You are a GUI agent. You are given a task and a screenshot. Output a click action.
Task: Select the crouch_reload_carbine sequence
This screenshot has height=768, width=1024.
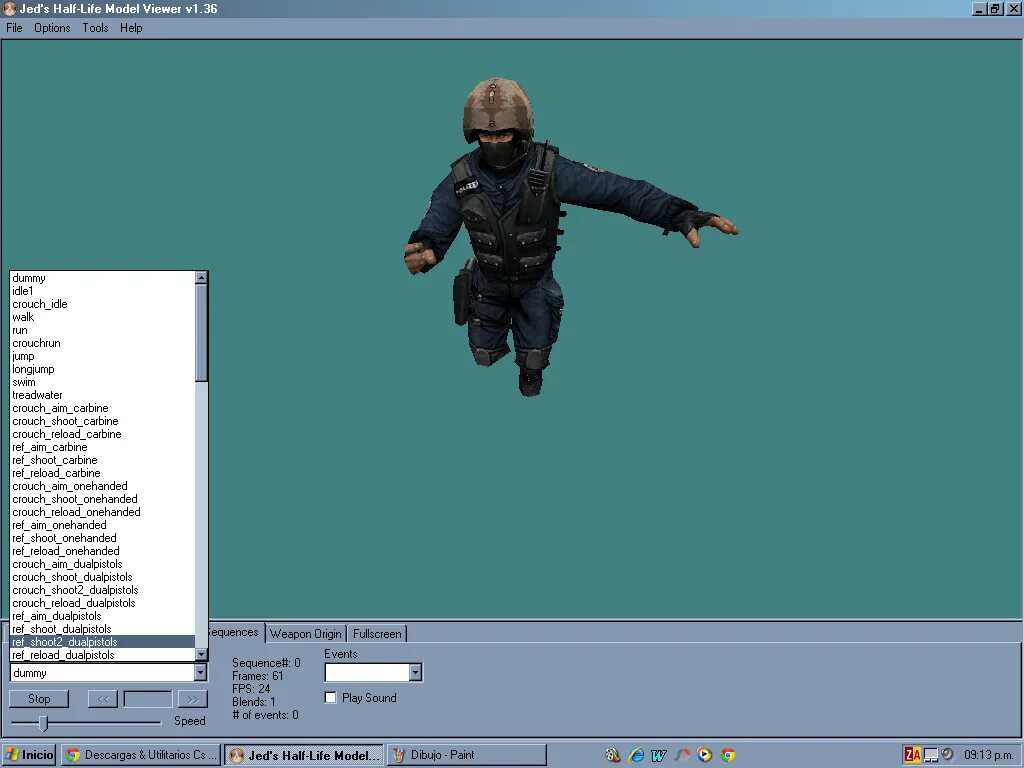pos(103,434)
